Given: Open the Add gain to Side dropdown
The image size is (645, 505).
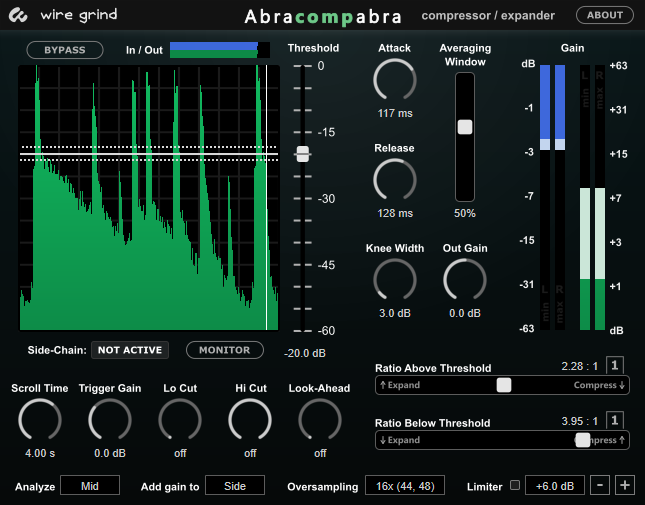Looking at the screenshot, I should [235, 486].
